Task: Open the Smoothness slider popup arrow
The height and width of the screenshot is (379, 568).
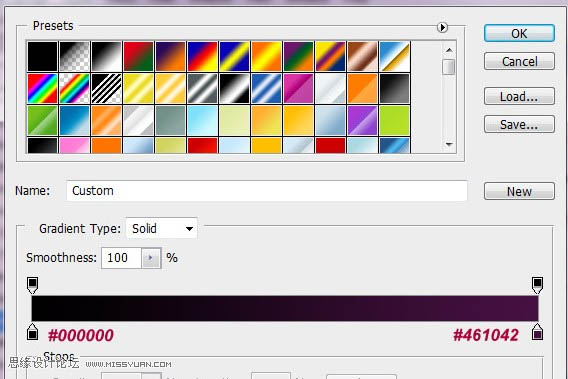Action: pos(151,258)
